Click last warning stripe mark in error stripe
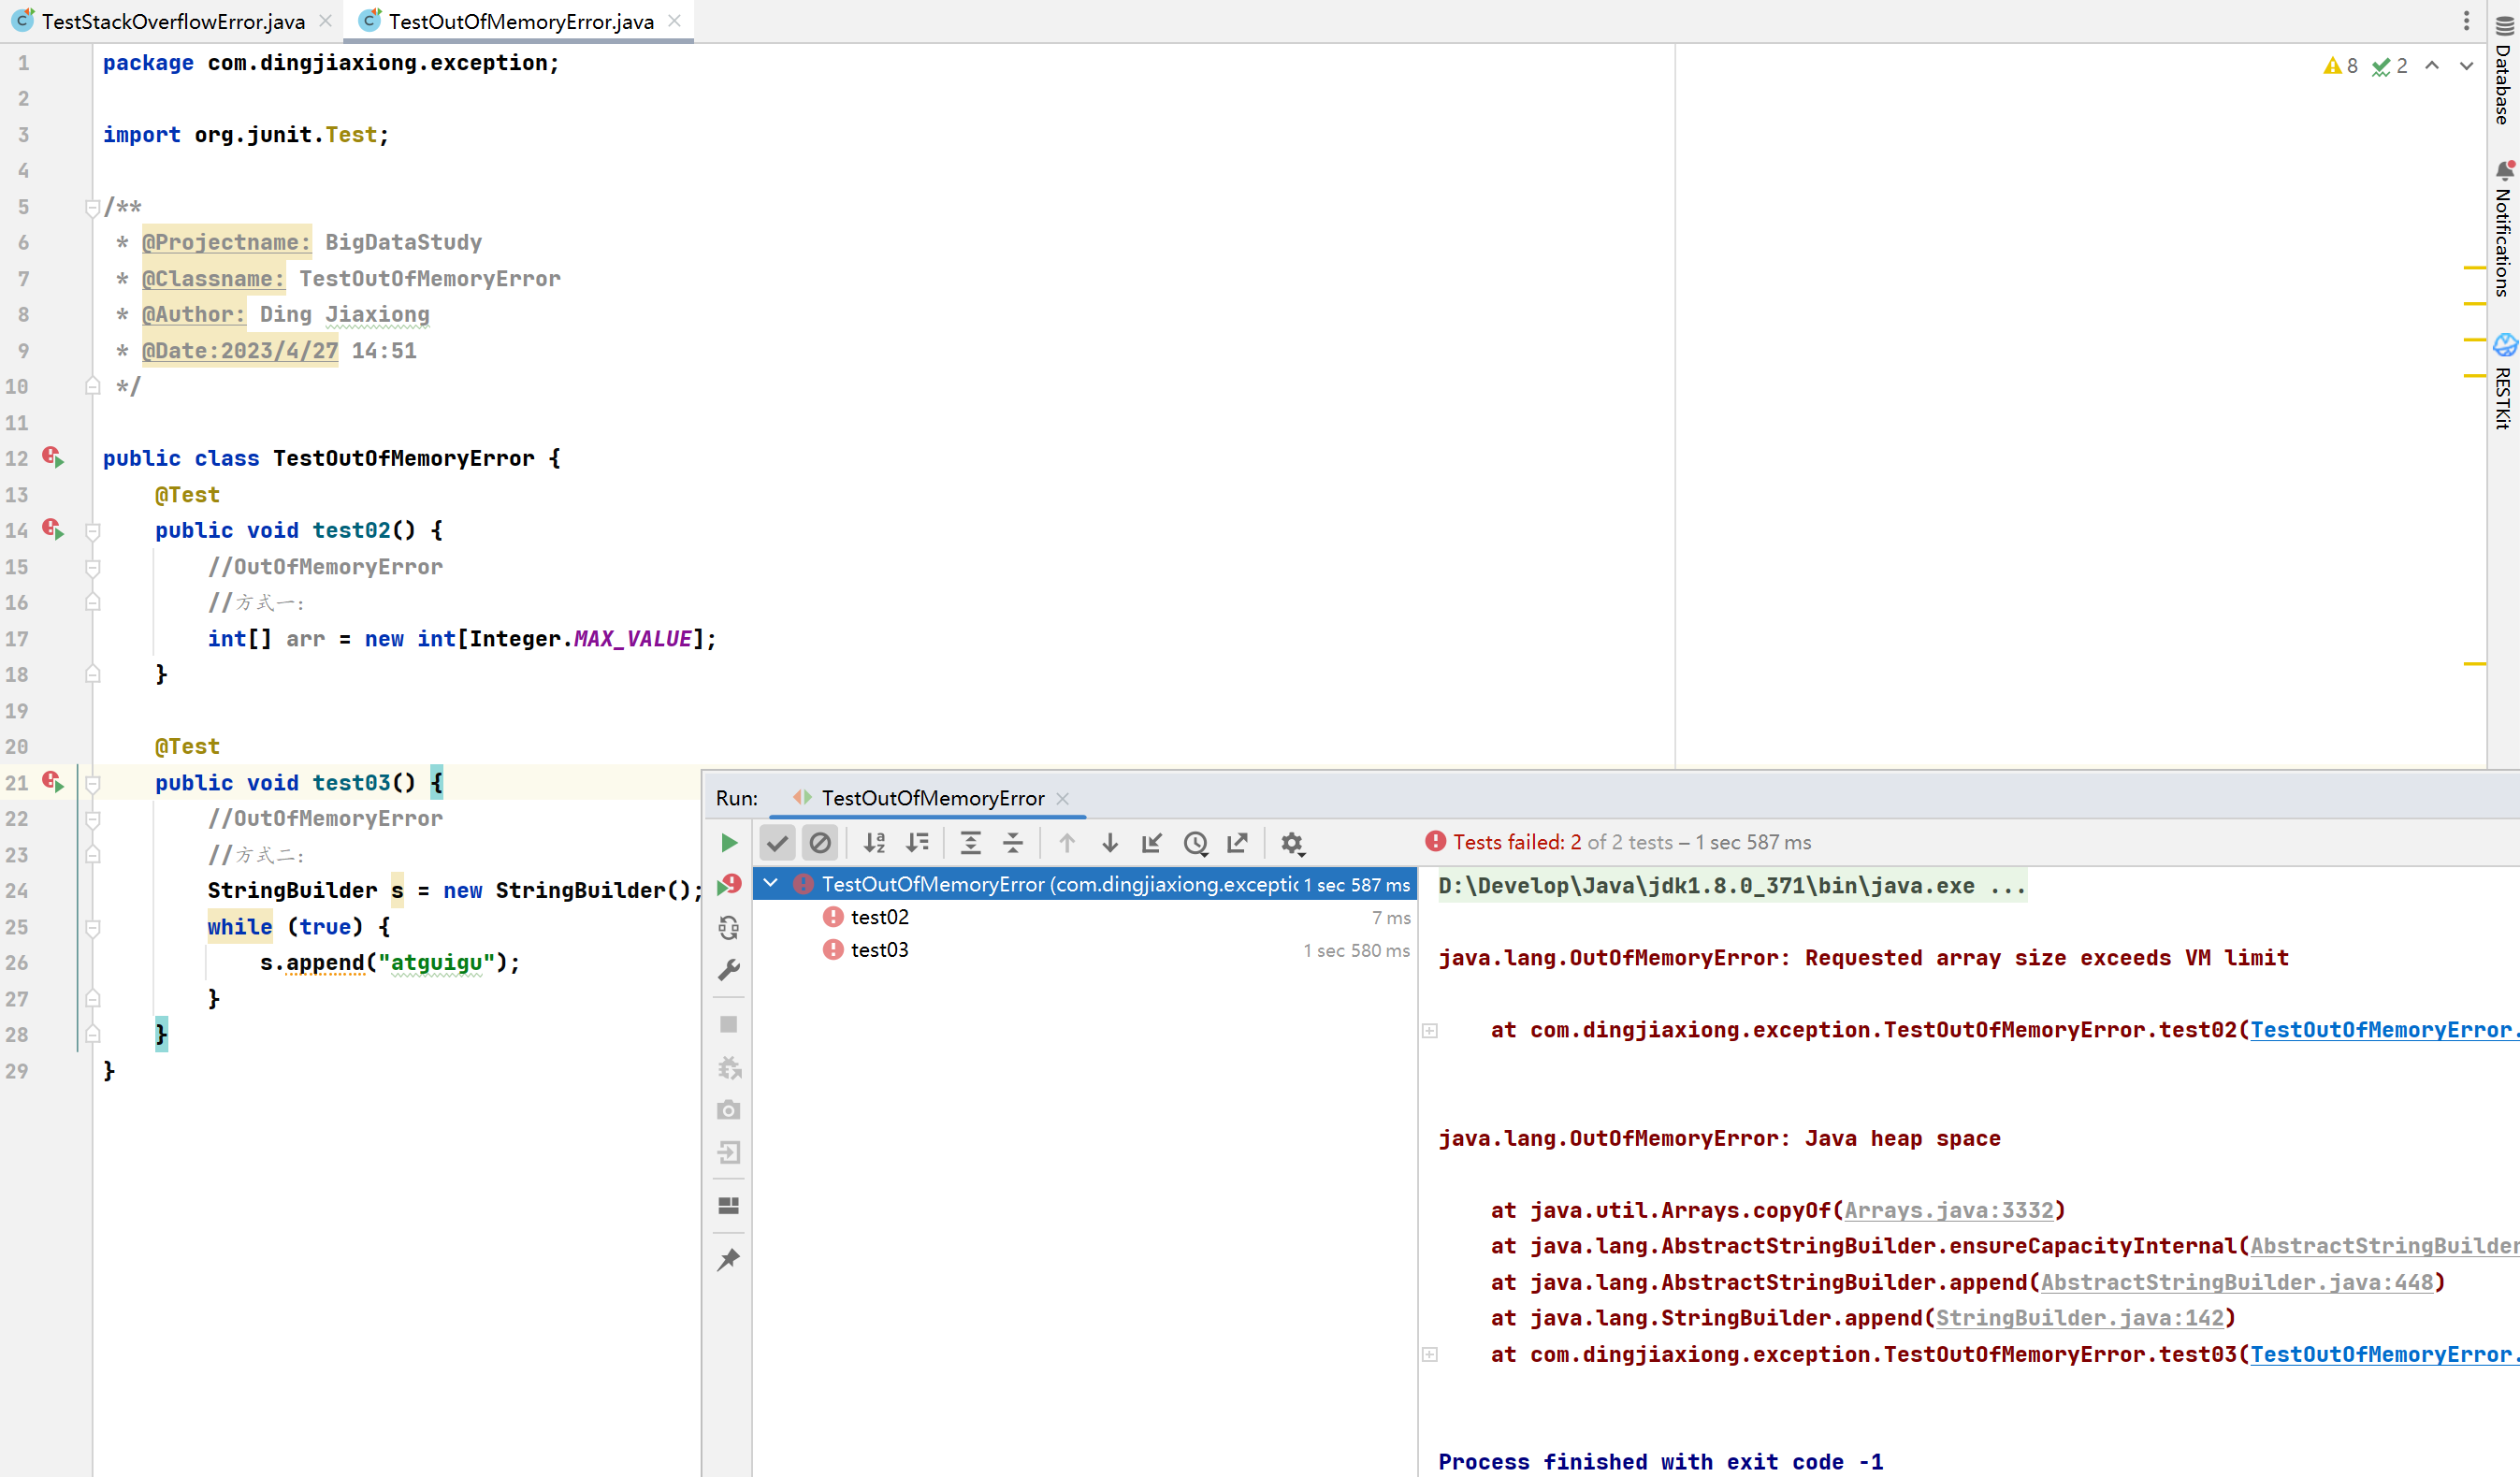This screenshot has height=1477, width=2520. pos(2475,663)
